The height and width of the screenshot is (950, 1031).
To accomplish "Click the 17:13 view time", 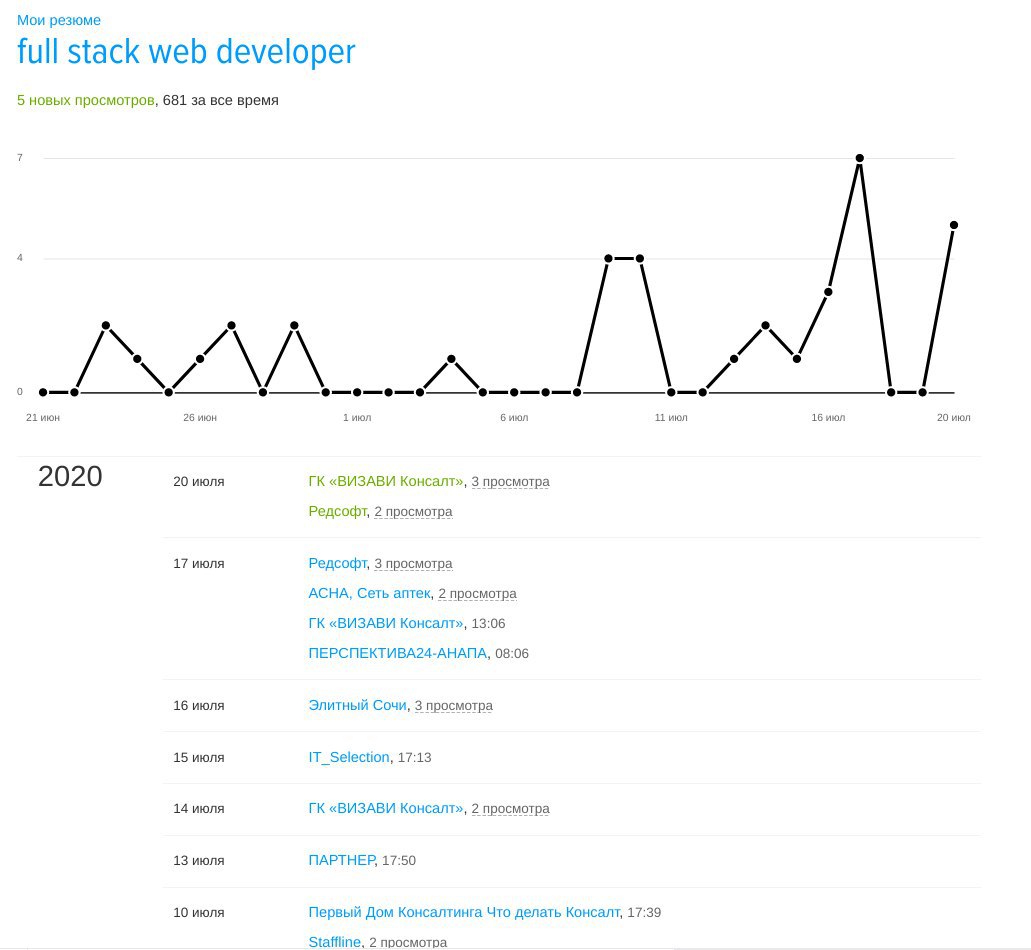I will click(414, 758).
